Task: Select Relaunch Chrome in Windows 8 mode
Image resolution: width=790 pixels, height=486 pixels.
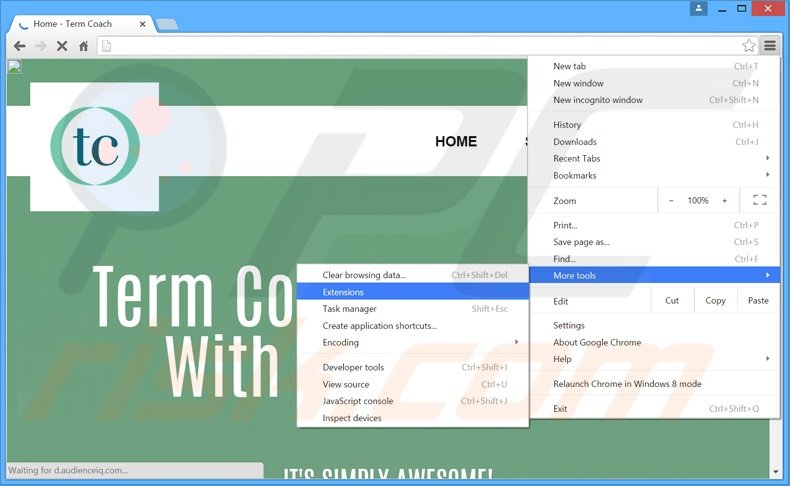Action: 654,384
